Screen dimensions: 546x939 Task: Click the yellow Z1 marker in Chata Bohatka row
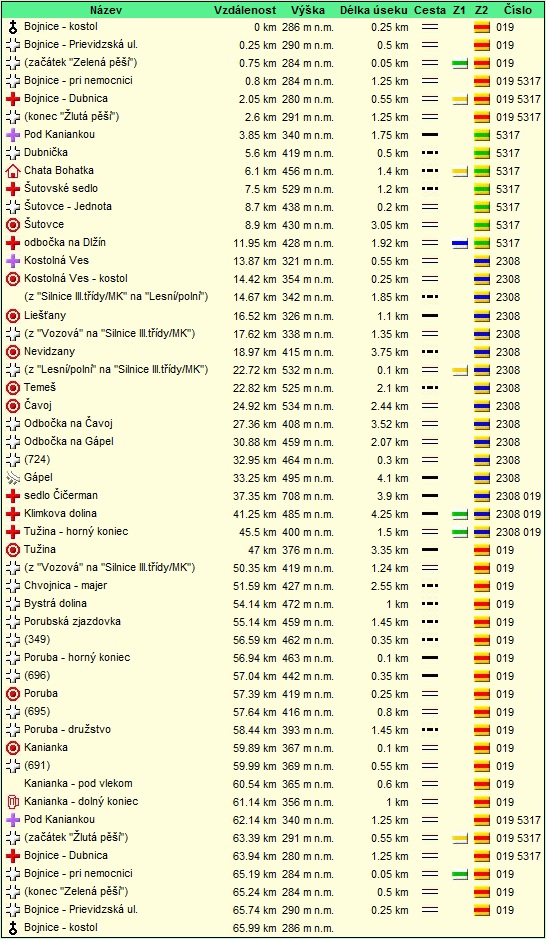(460, 171)
